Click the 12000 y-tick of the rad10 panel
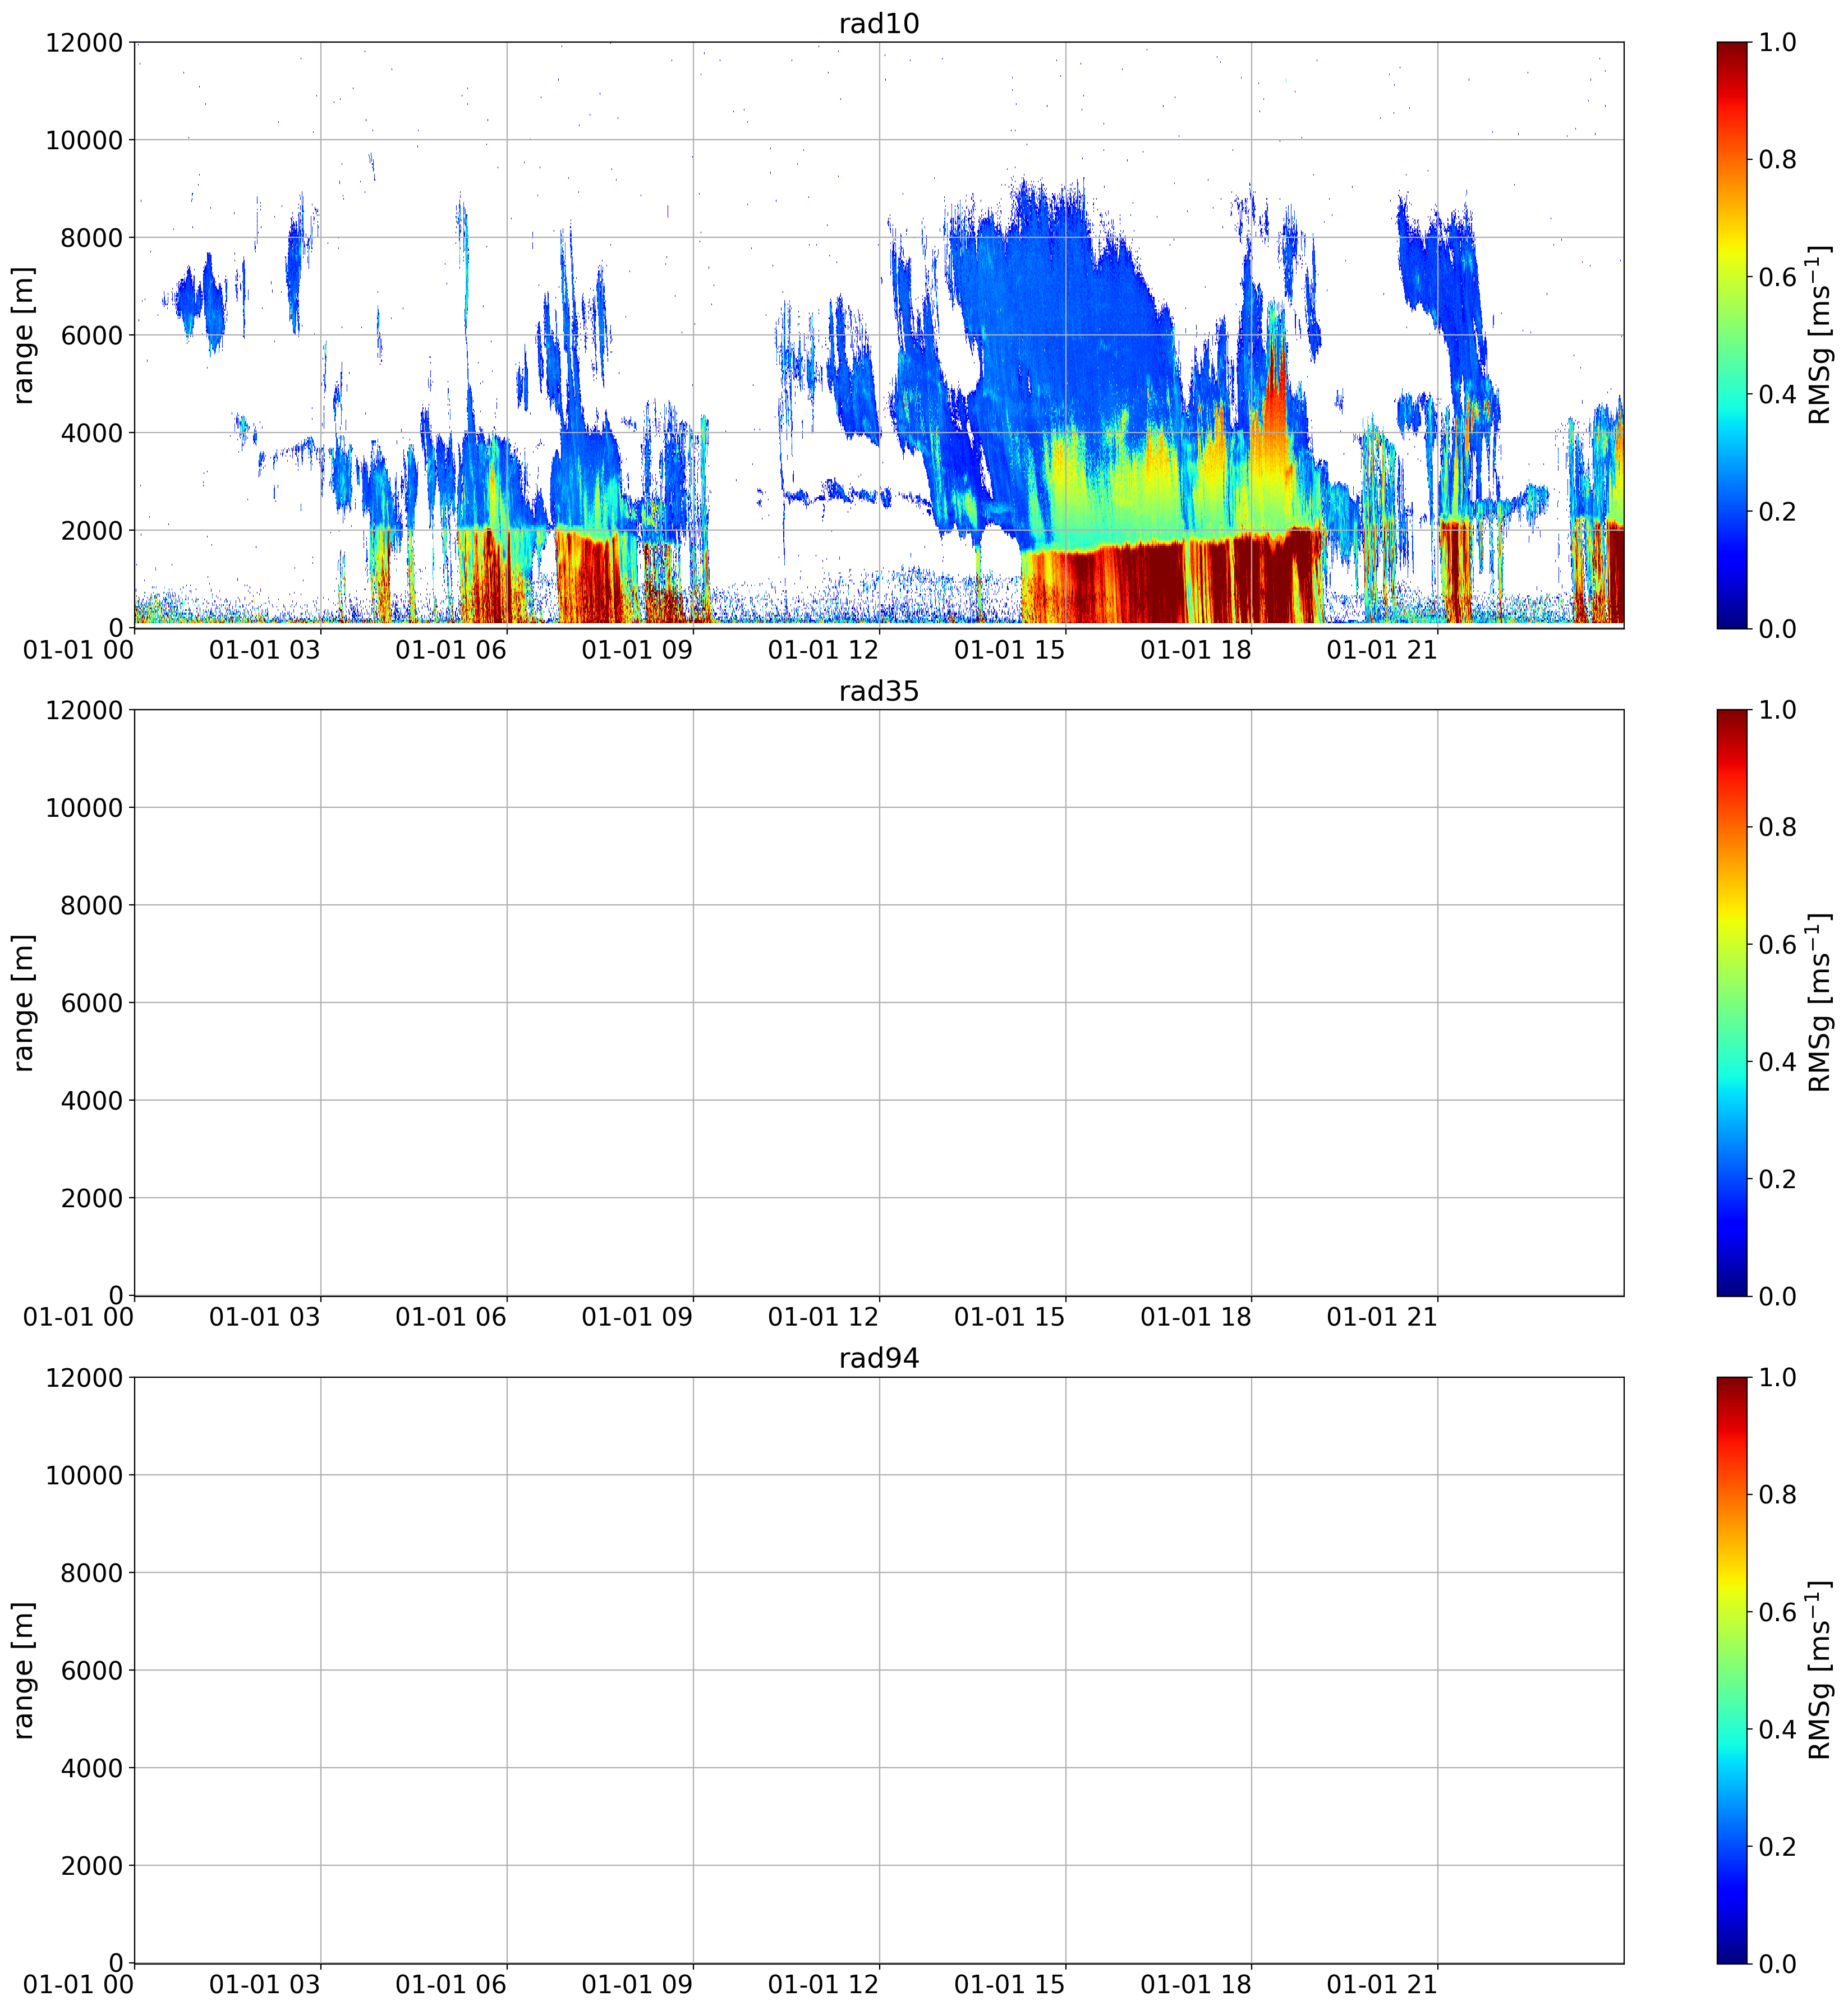This screenshot has height=2010, width=1848. [84, 42]
